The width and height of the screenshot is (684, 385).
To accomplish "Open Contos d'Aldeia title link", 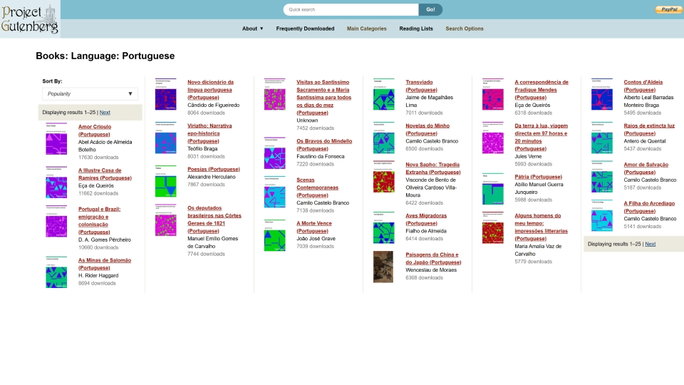I will [x=643, y=86].
